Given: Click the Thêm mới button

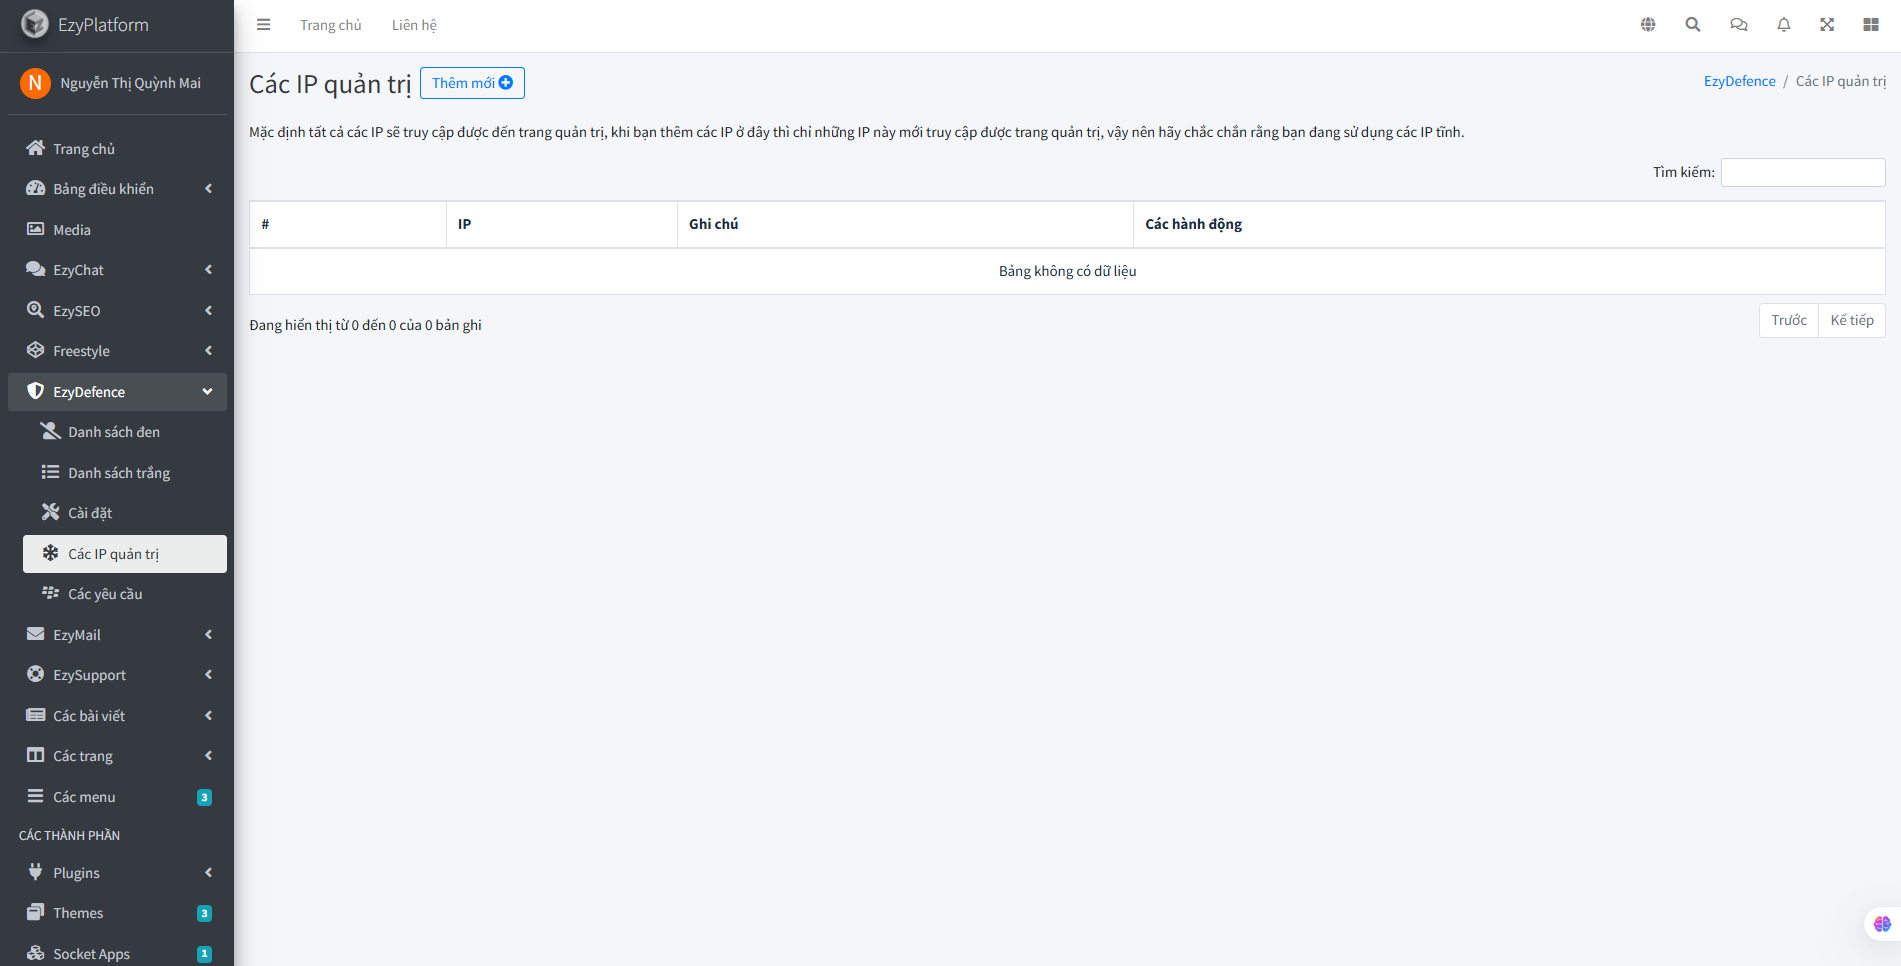Looking at the screenshot, I should point(472,83).
